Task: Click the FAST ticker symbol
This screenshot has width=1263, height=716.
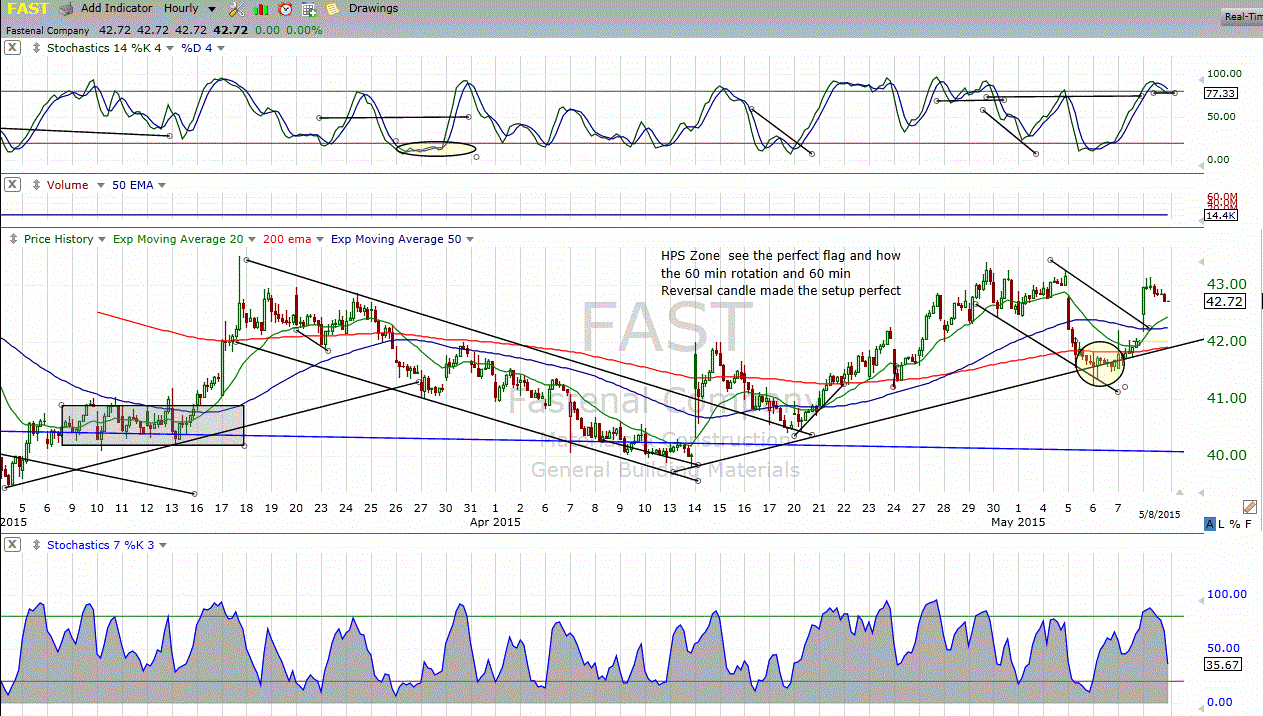Action: point(26,9)
